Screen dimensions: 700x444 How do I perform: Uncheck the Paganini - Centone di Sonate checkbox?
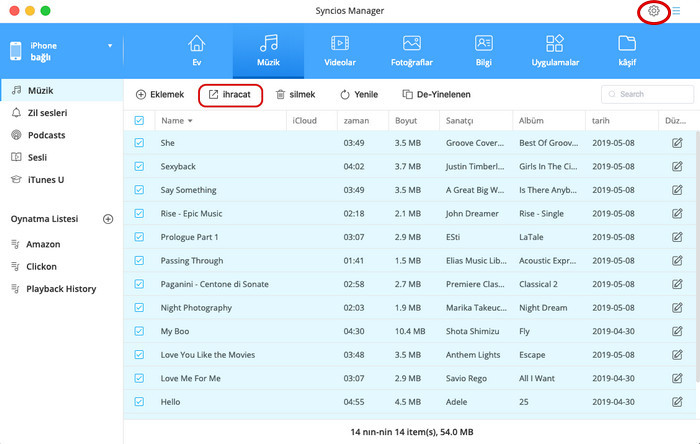(x=139, y=284)
